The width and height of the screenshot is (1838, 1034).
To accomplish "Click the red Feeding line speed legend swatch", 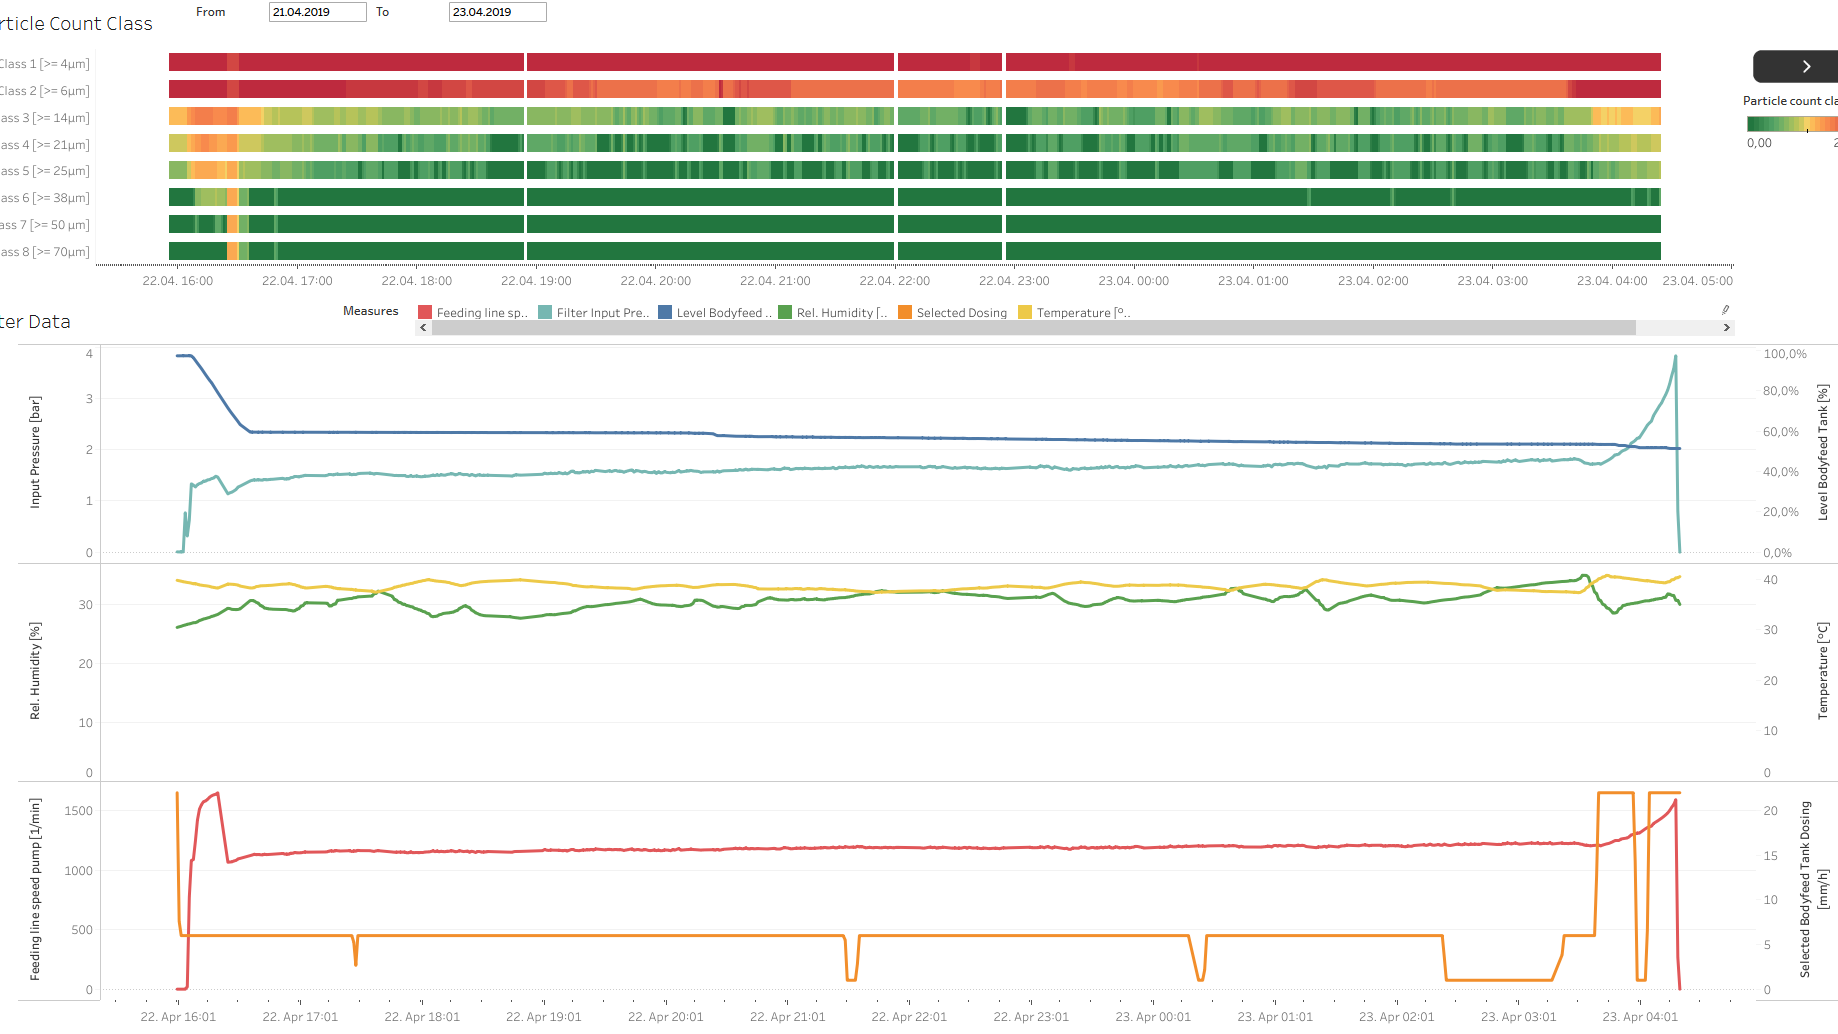I will pos(425,313).
